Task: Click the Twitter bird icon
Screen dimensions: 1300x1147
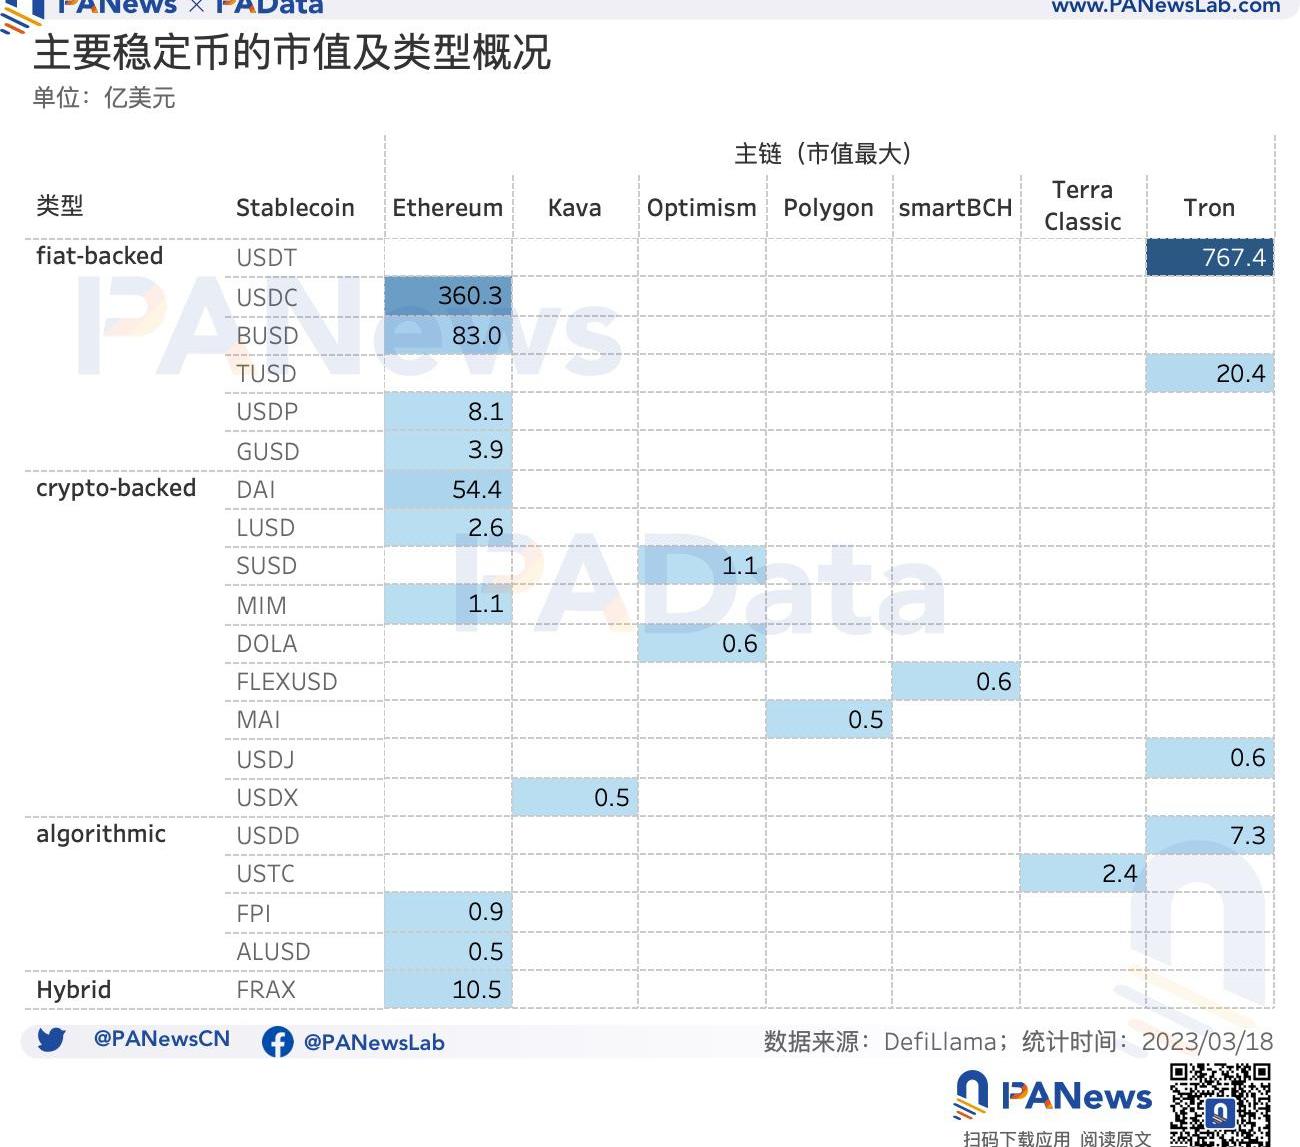Action: tap(51, 1040)
